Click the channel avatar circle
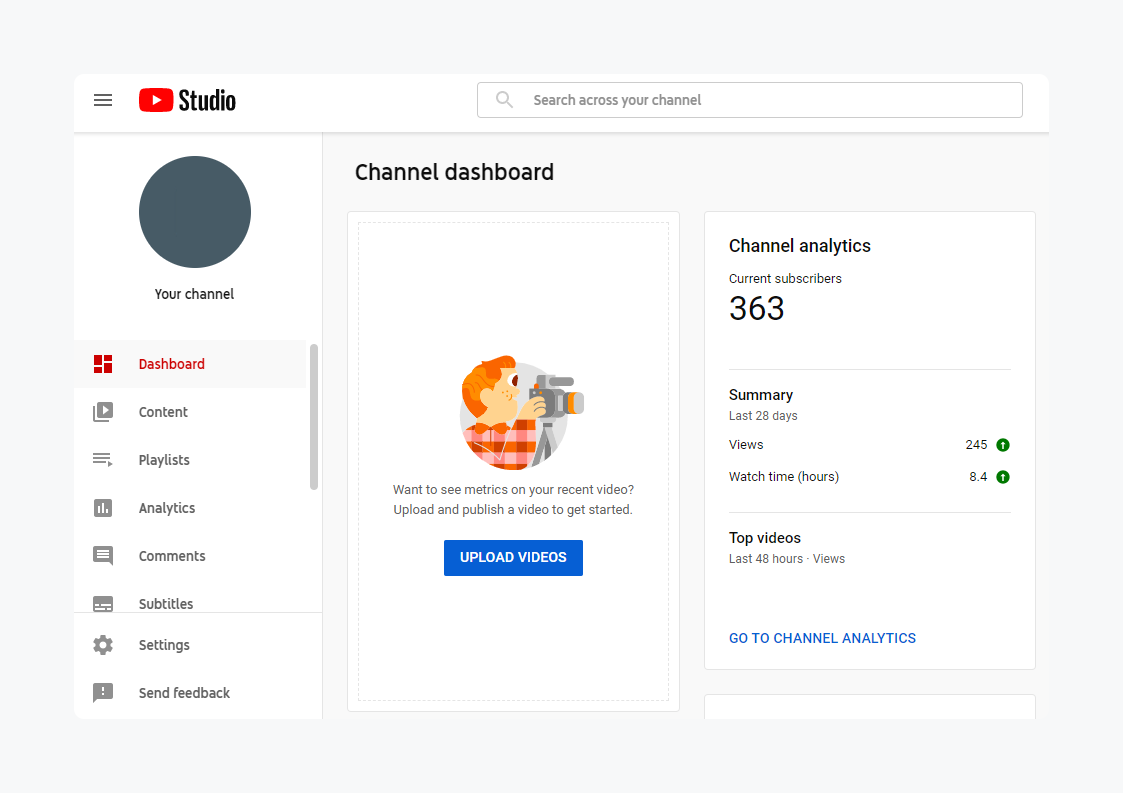The image size is (1123, 793). (x=195, y=212)
